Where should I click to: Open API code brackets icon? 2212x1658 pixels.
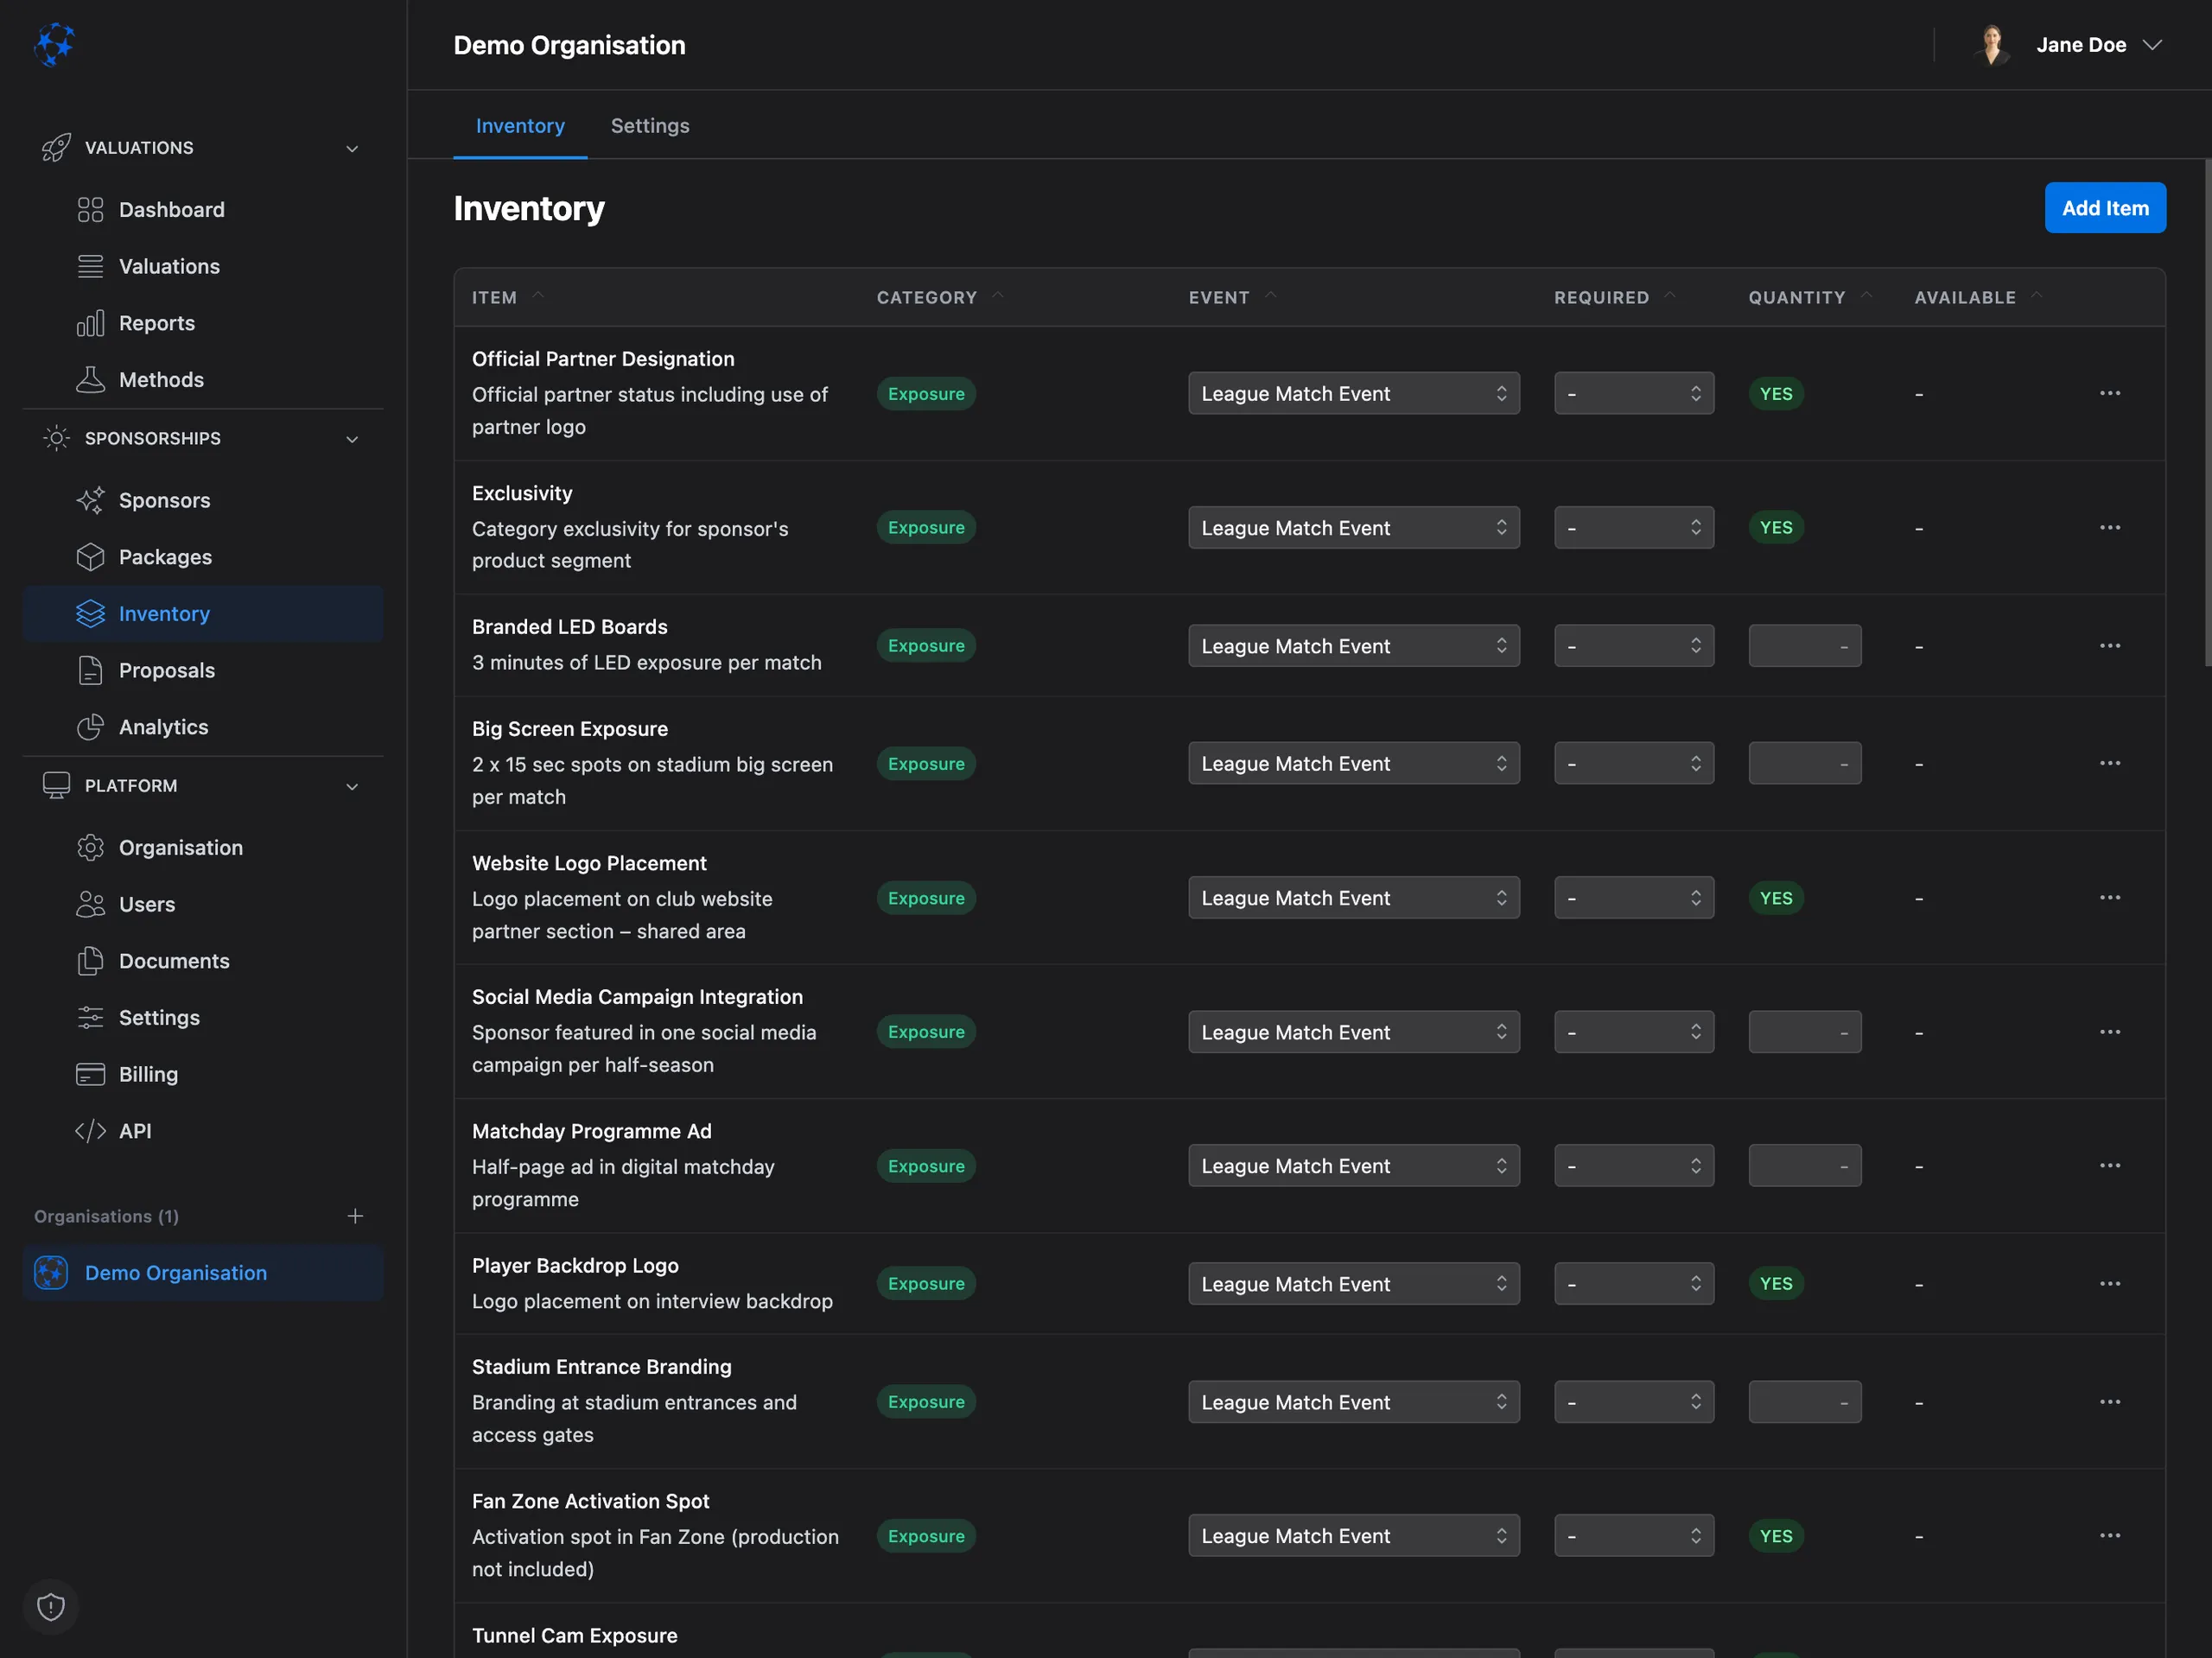(x=90, y=1131)
